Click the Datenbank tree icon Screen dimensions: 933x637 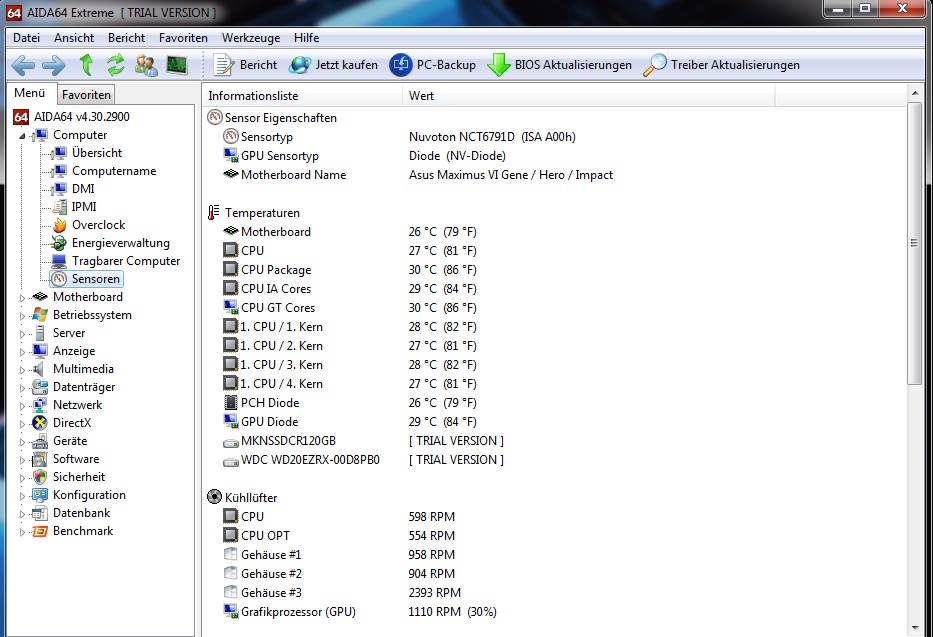coord(39,513)
